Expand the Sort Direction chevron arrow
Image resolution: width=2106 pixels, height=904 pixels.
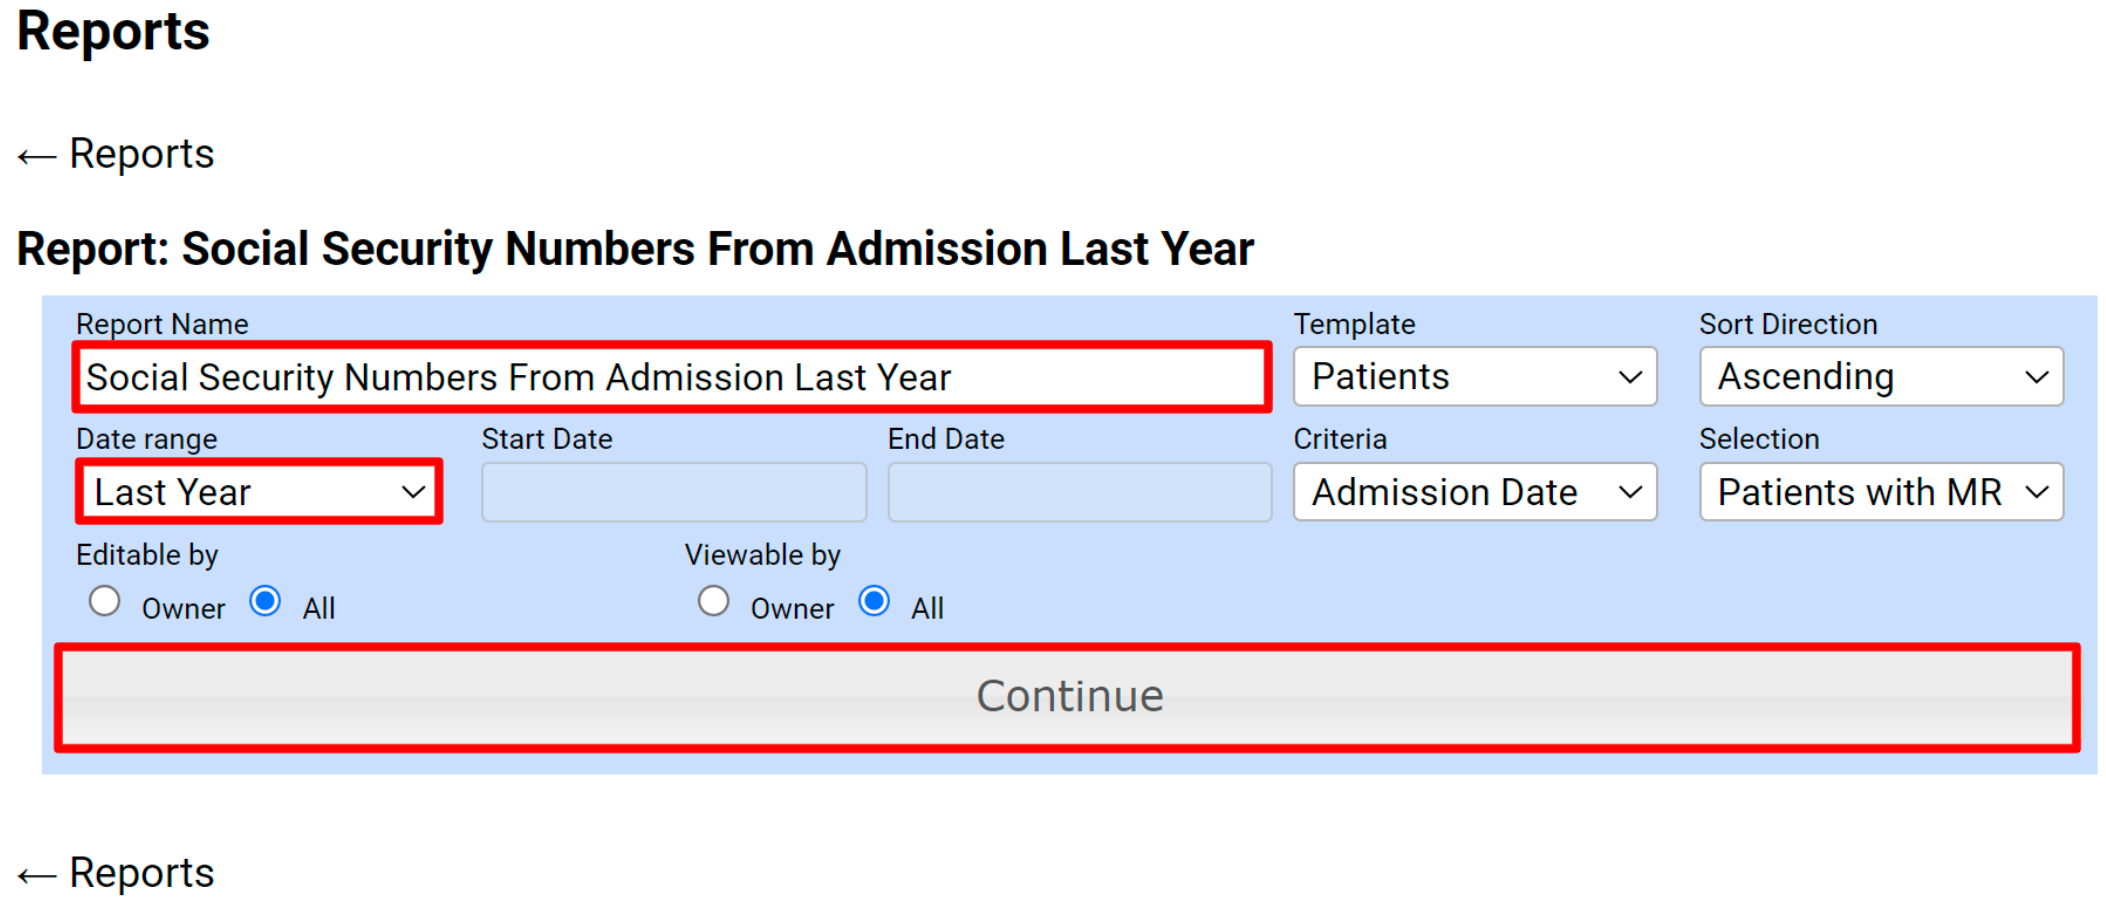click(x=2037, y=376)
